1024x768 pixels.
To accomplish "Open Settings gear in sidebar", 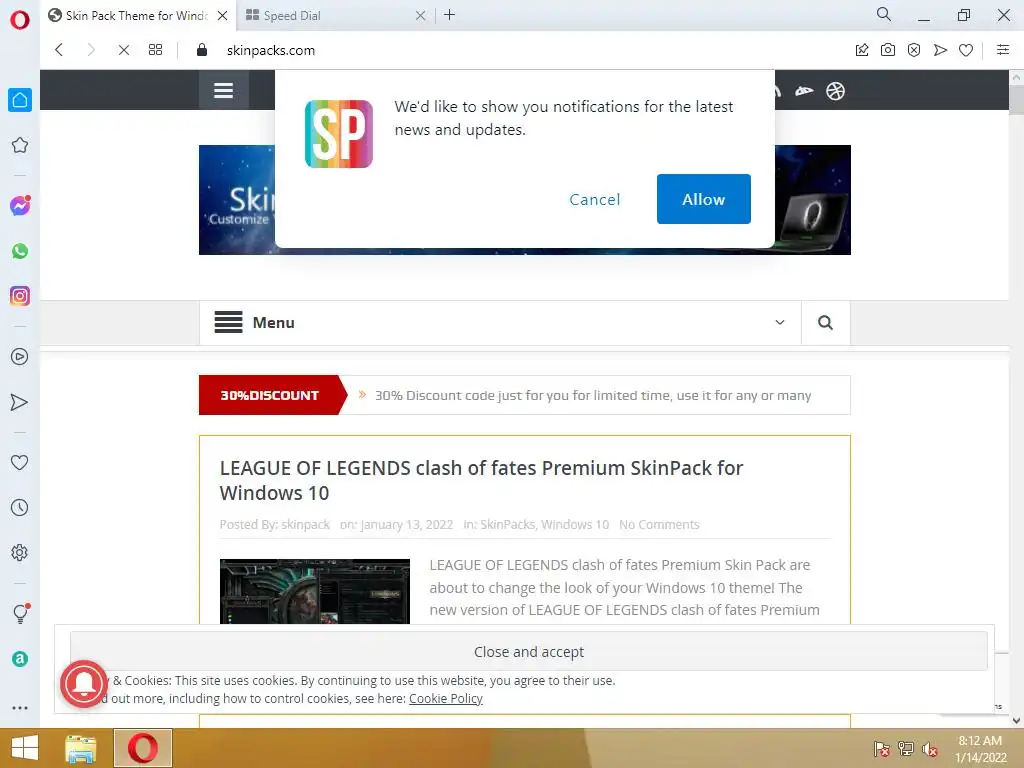I will (x=20, y=552).
